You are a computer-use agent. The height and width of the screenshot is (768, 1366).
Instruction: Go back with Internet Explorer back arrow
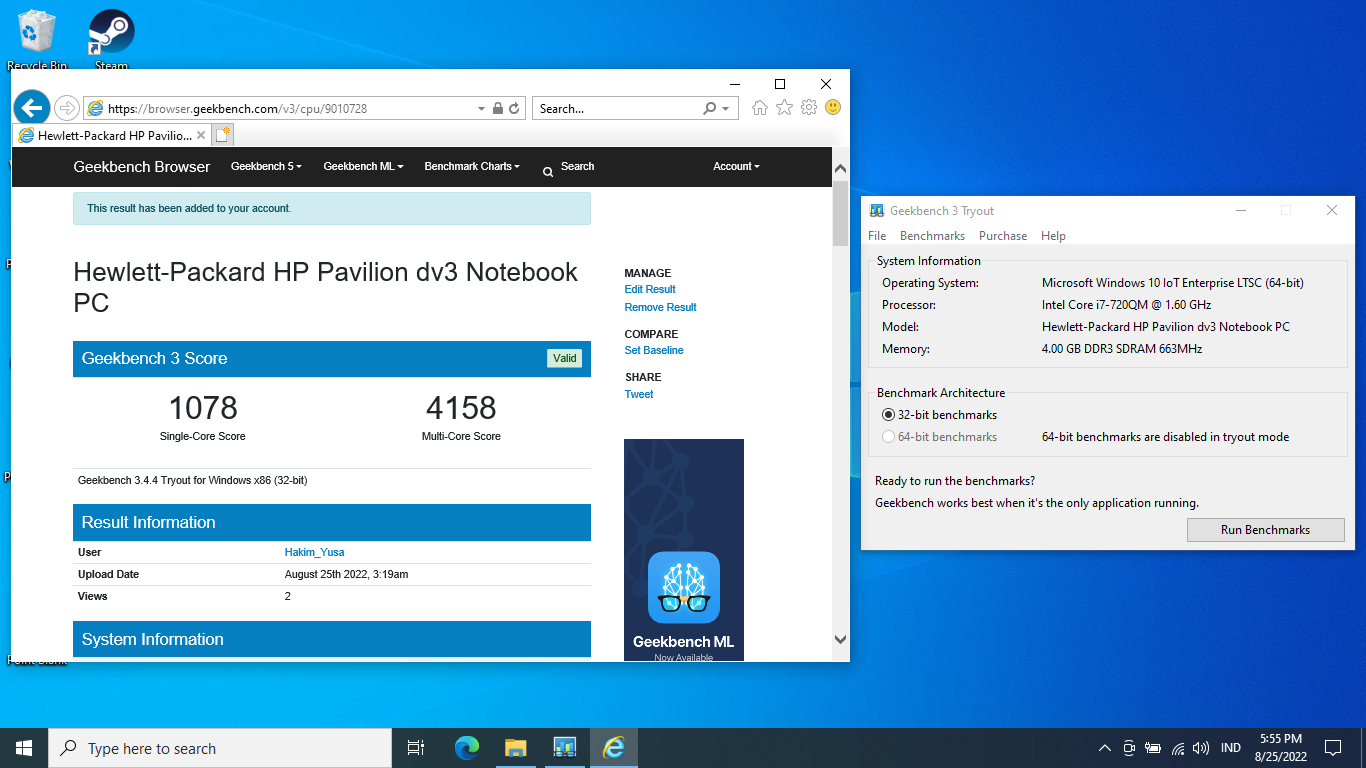coord(32,108)
